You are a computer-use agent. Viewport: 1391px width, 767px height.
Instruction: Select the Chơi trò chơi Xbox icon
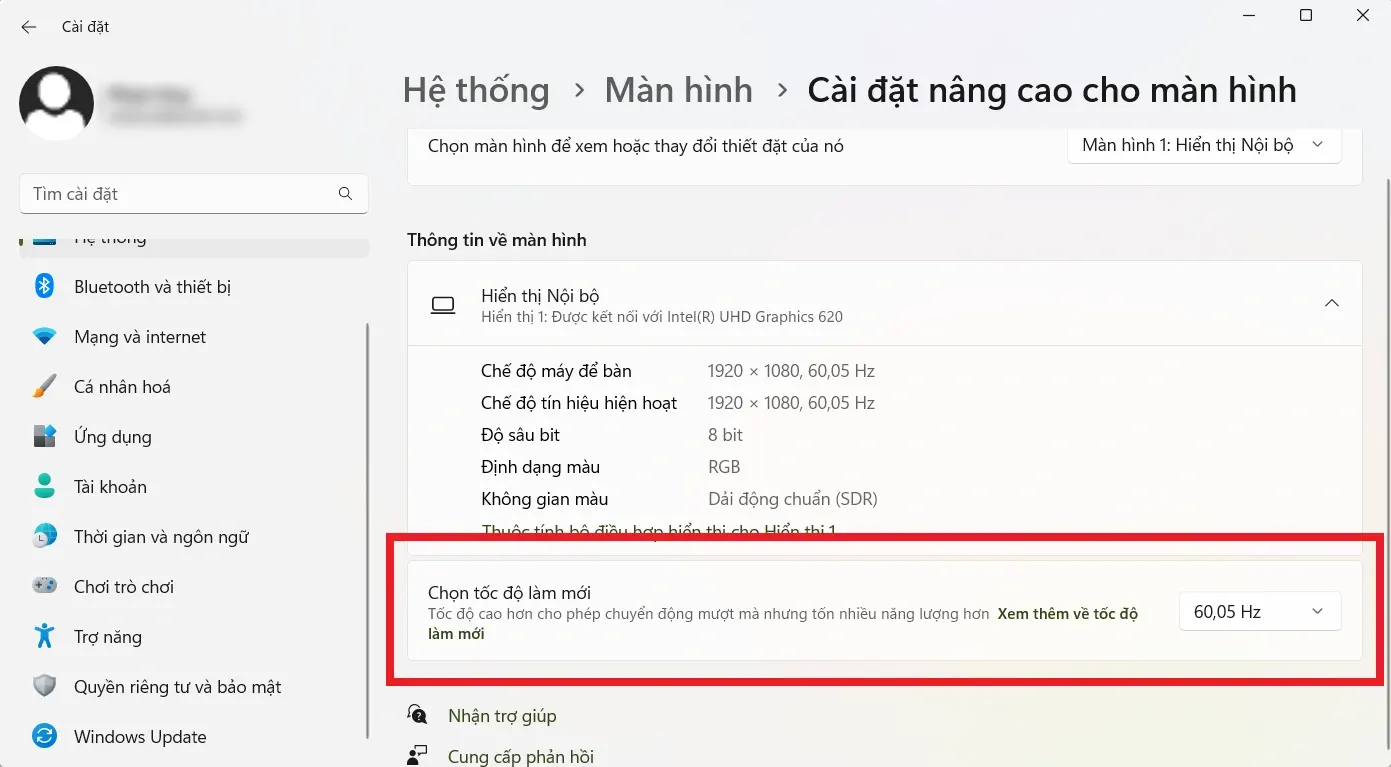pyautogui.click(x=44, y=586)
